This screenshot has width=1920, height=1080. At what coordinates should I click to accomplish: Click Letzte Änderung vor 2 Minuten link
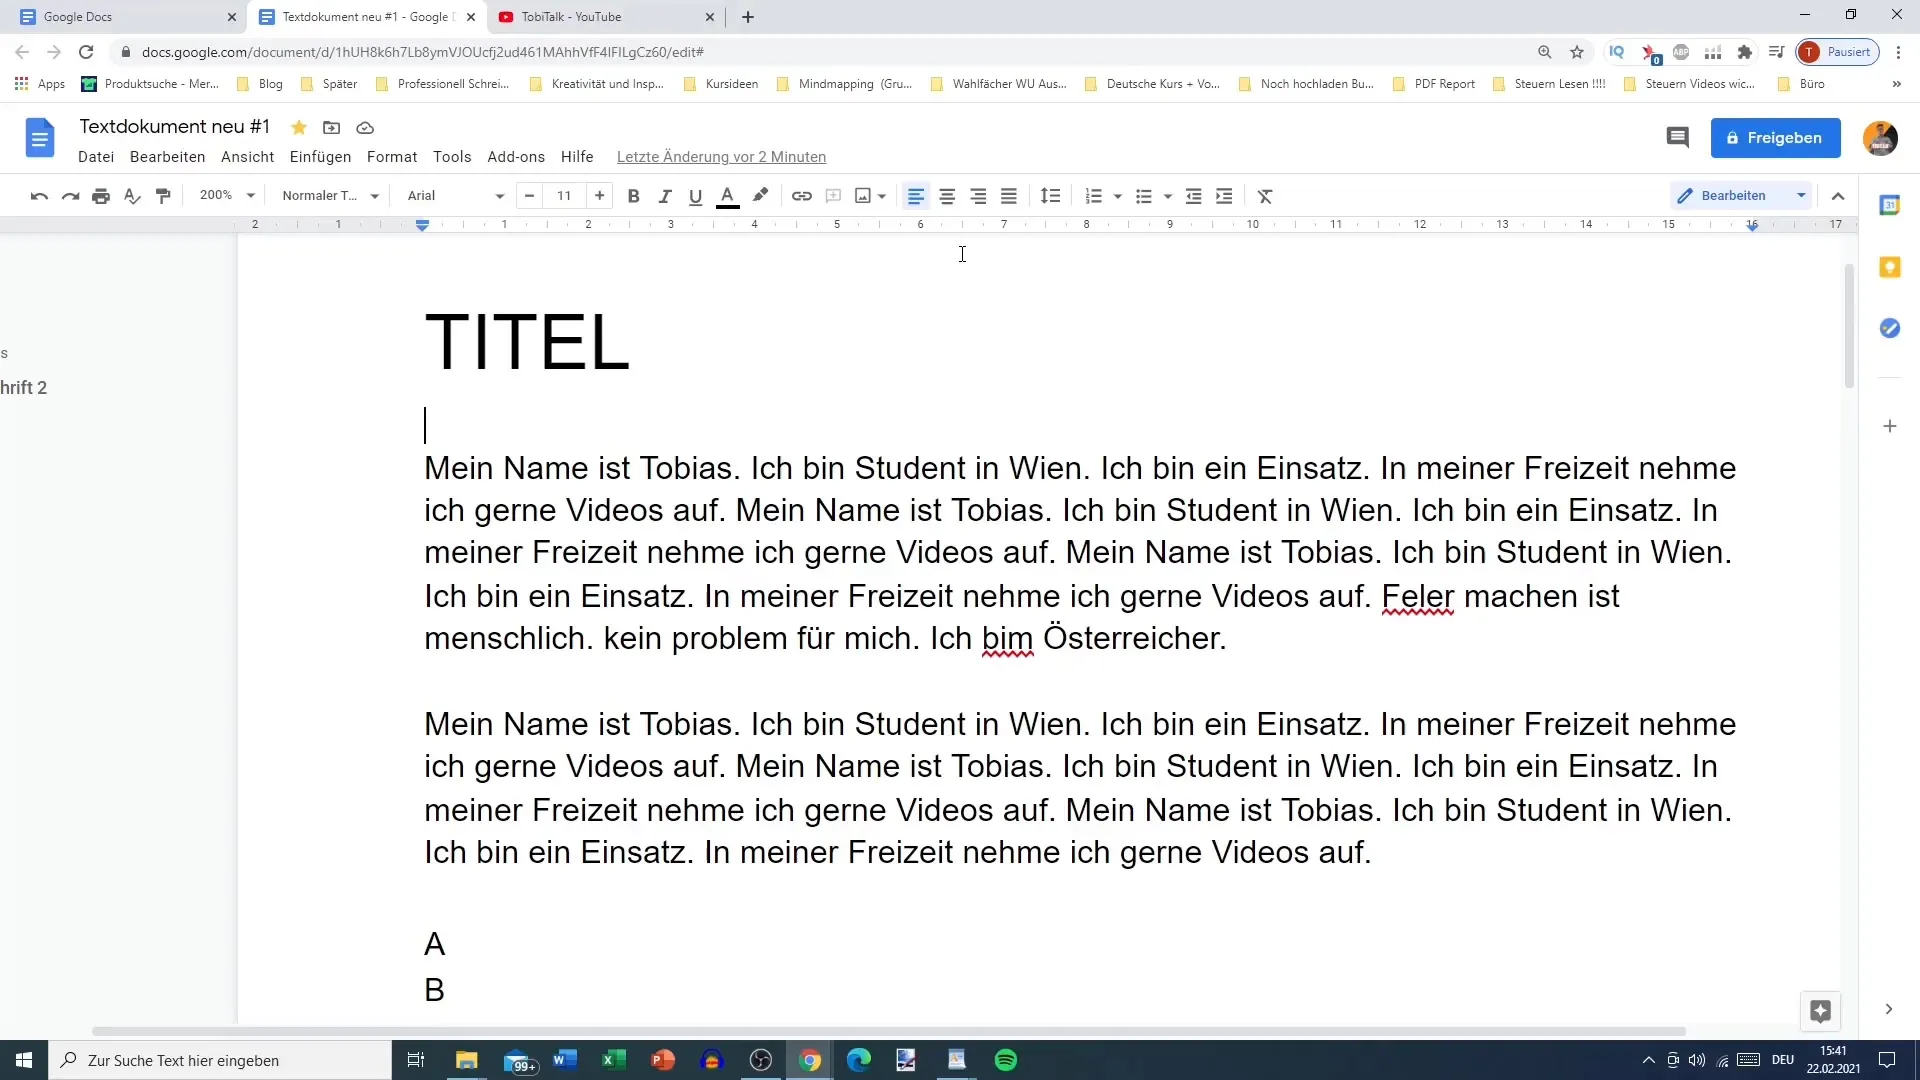(723, 157)
